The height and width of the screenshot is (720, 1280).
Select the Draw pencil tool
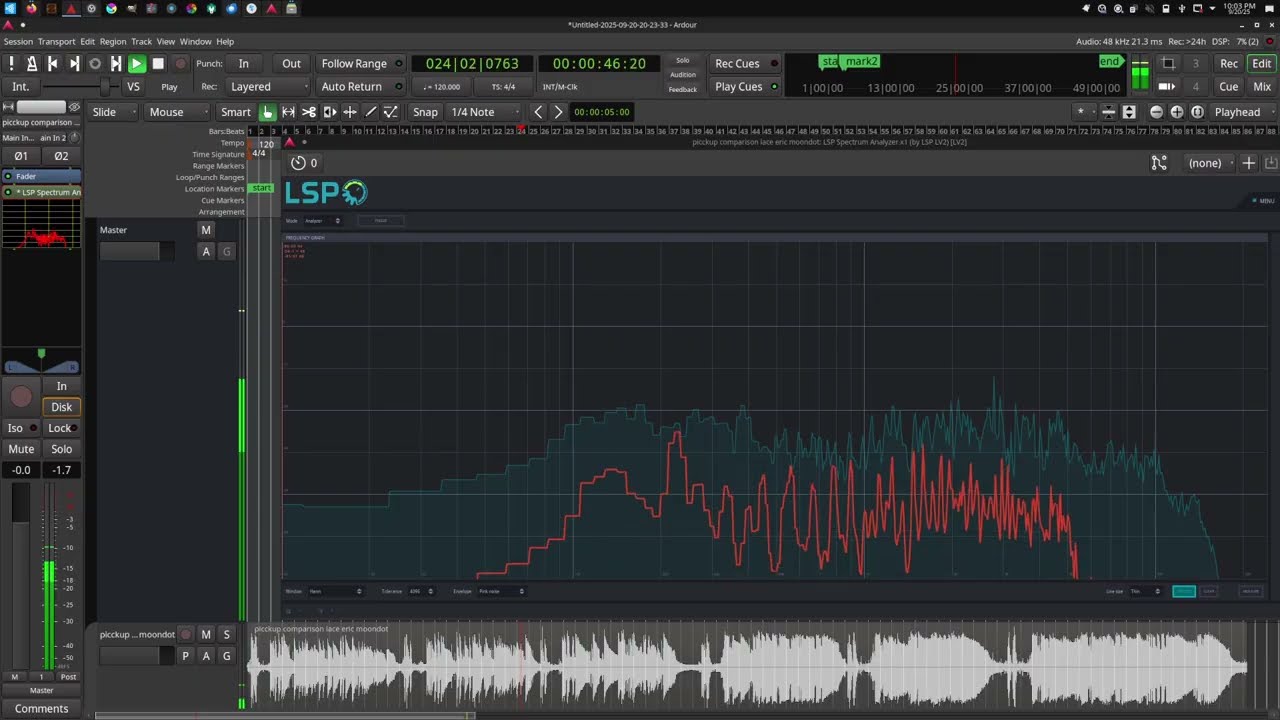click(370, 112)
